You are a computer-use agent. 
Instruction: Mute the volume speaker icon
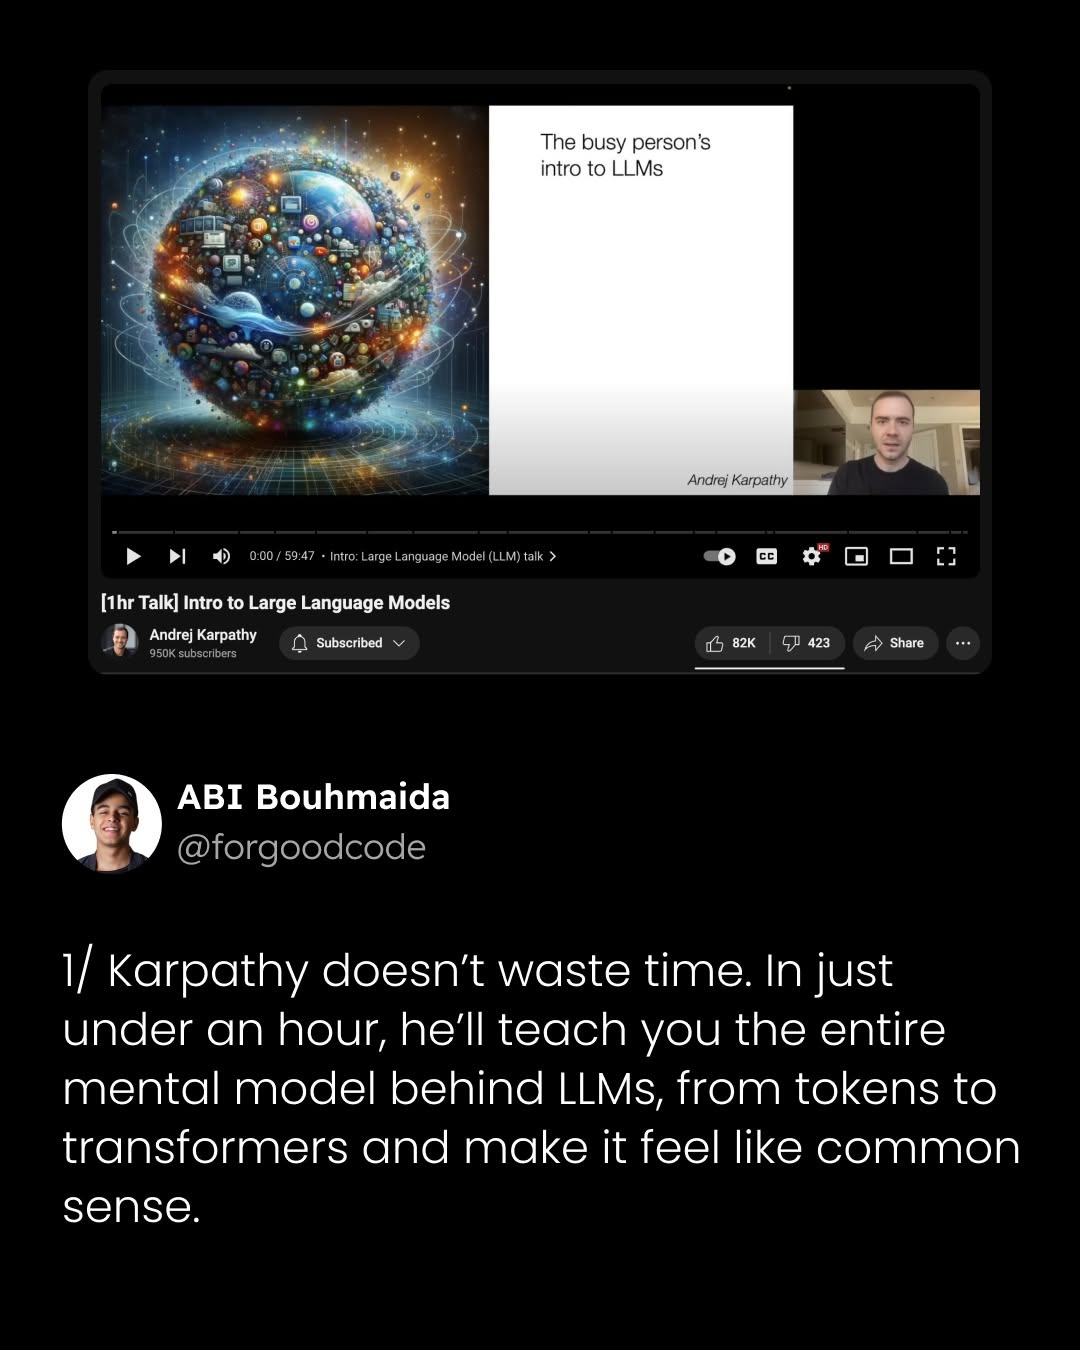click(221, 556)
